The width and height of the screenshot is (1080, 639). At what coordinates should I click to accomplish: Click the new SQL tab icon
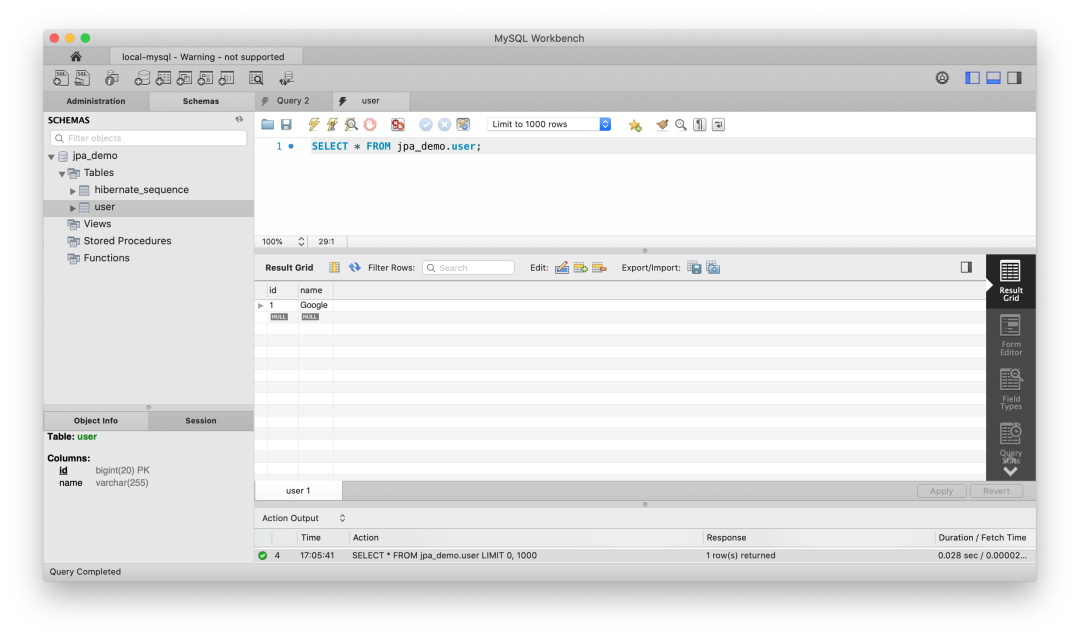61,78
